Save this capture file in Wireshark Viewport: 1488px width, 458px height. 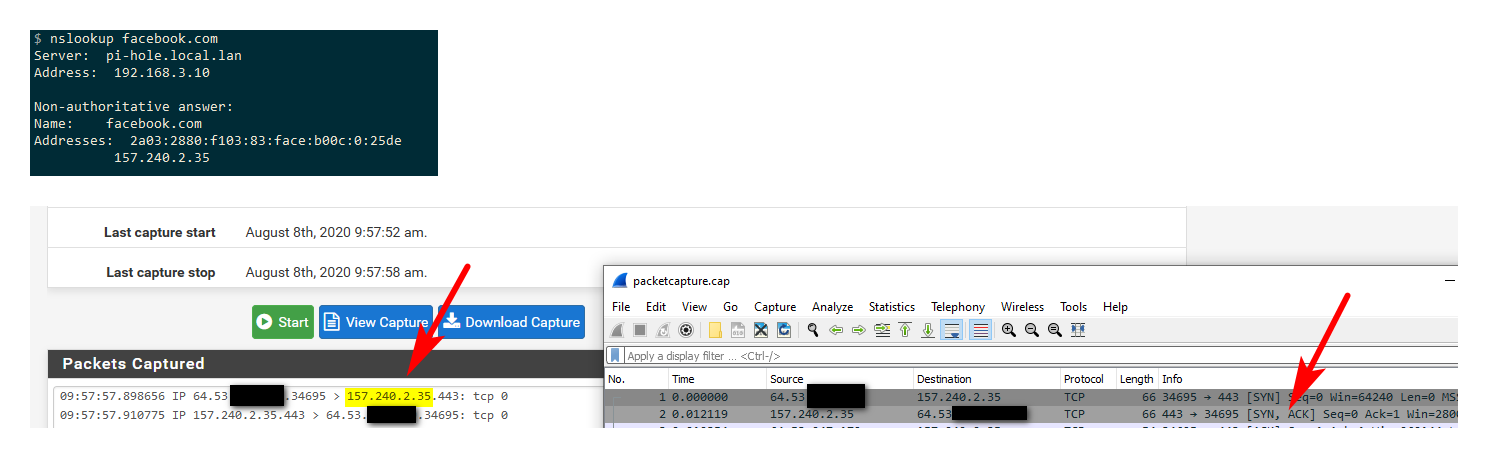(x=738, y=330)
